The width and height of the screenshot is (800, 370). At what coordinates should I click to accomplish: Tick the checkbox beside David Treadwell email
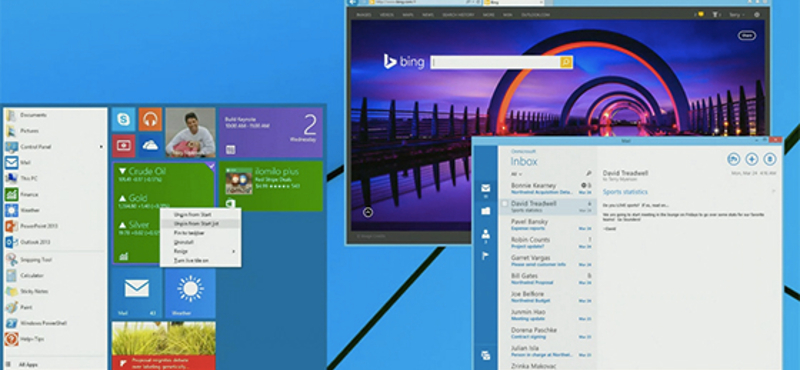(505, 203)
